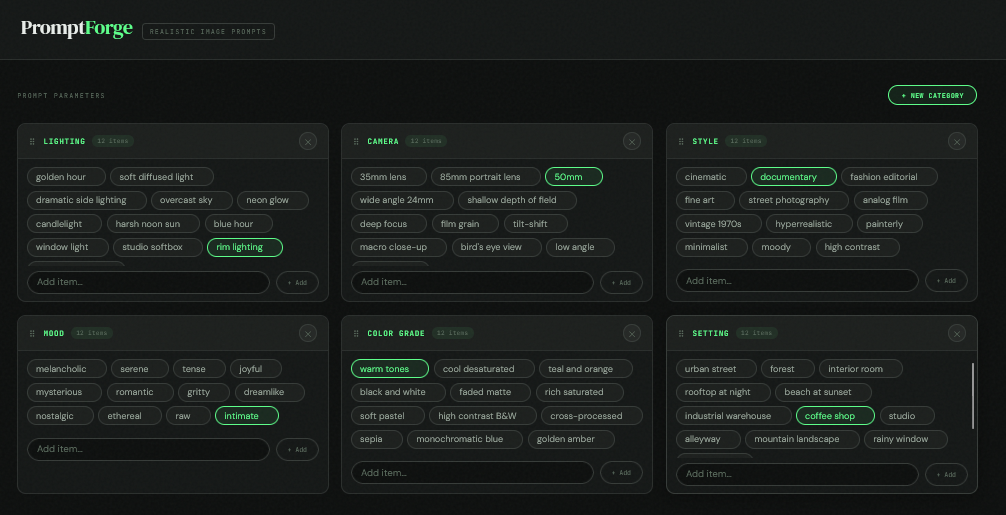Remove the Setting category with its X icon
Viewport: 1006px width, 515px height.
(x=957, y=333)
